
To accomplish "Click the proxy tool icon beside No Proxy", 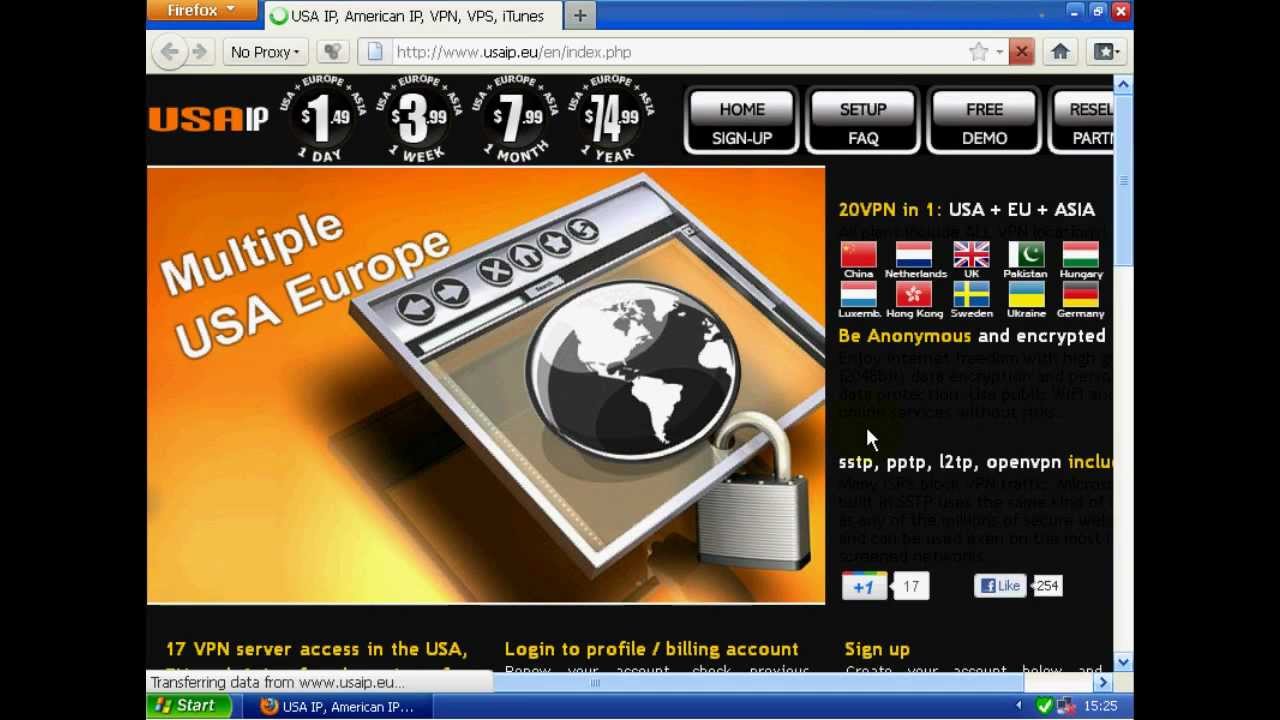I will pyautogui.click(x=333, y=52).
